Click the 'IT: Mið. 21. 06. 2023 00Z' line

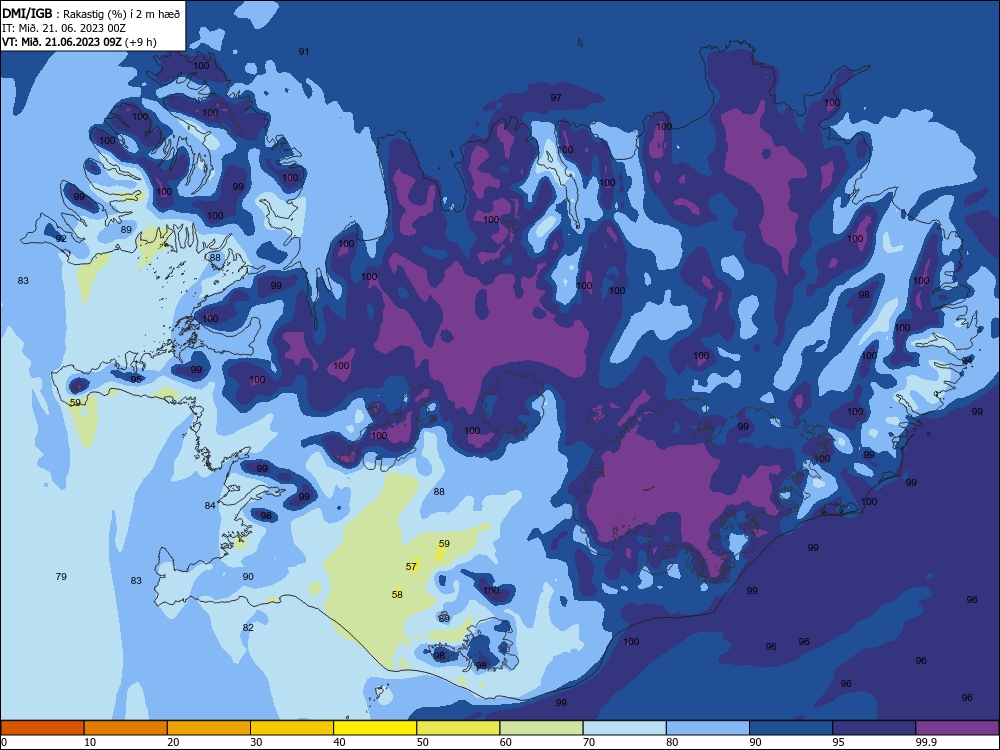64,28
